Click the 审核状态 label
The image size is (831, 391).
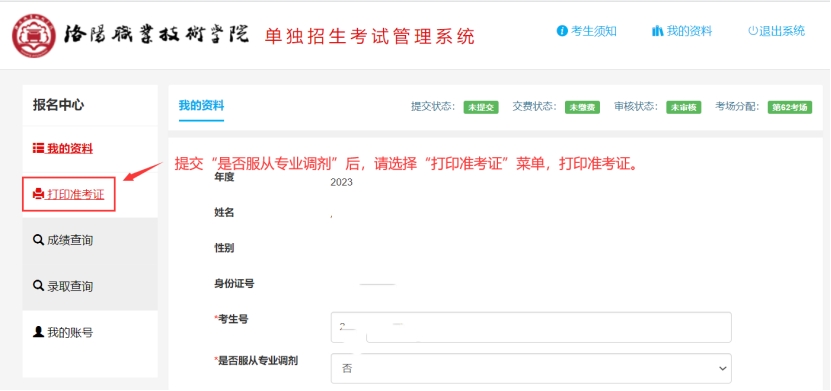tap(636, 106)
